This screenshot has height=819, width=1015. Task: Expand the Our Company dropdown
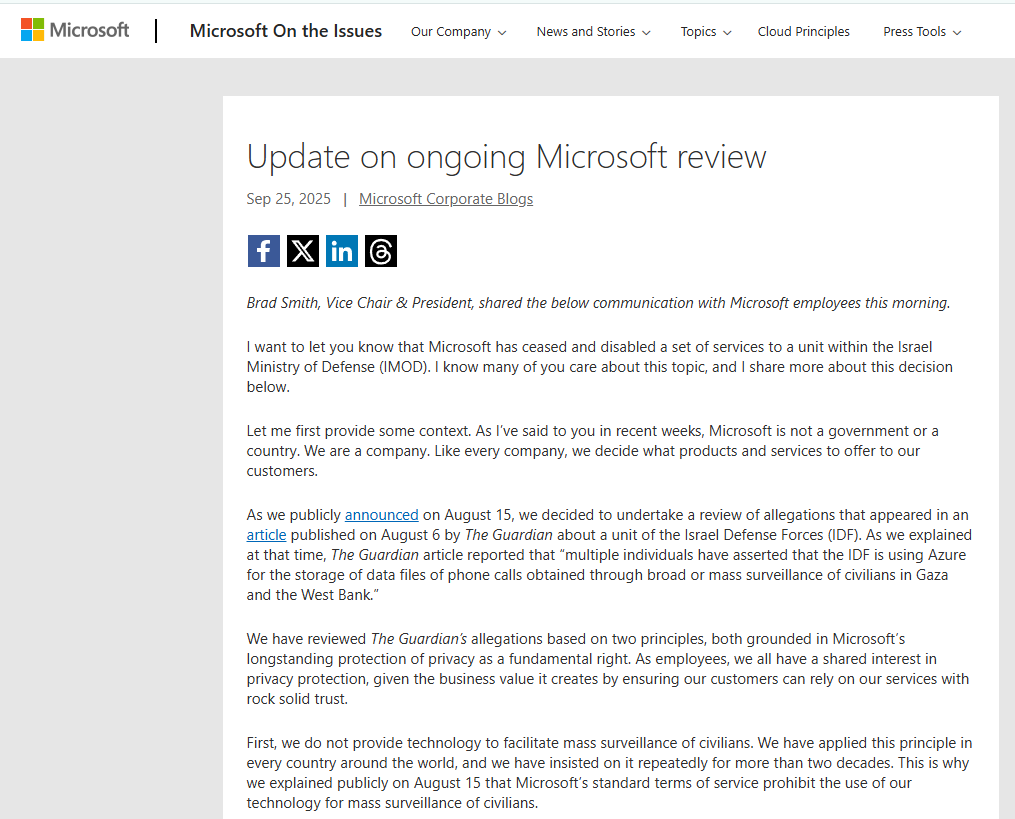coord(458,32)
